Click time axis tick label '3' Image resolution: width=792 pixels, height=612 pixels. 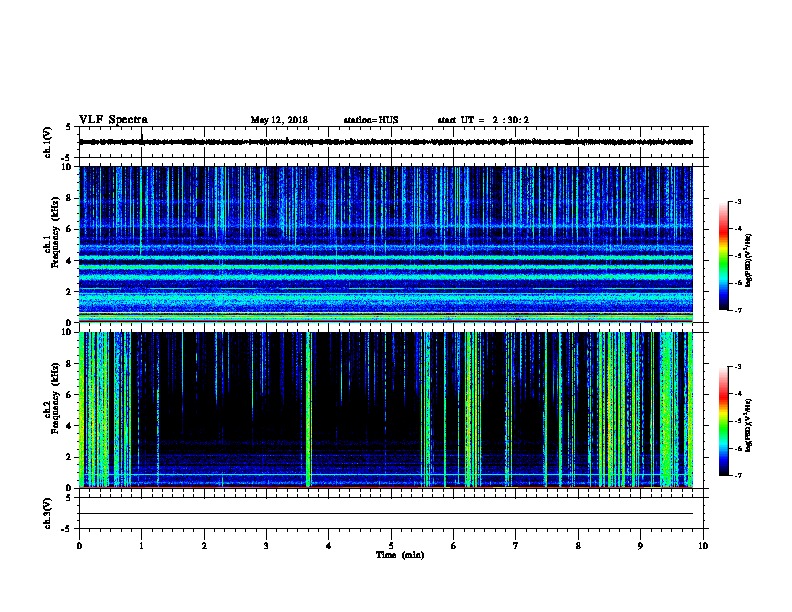point(266,546)
